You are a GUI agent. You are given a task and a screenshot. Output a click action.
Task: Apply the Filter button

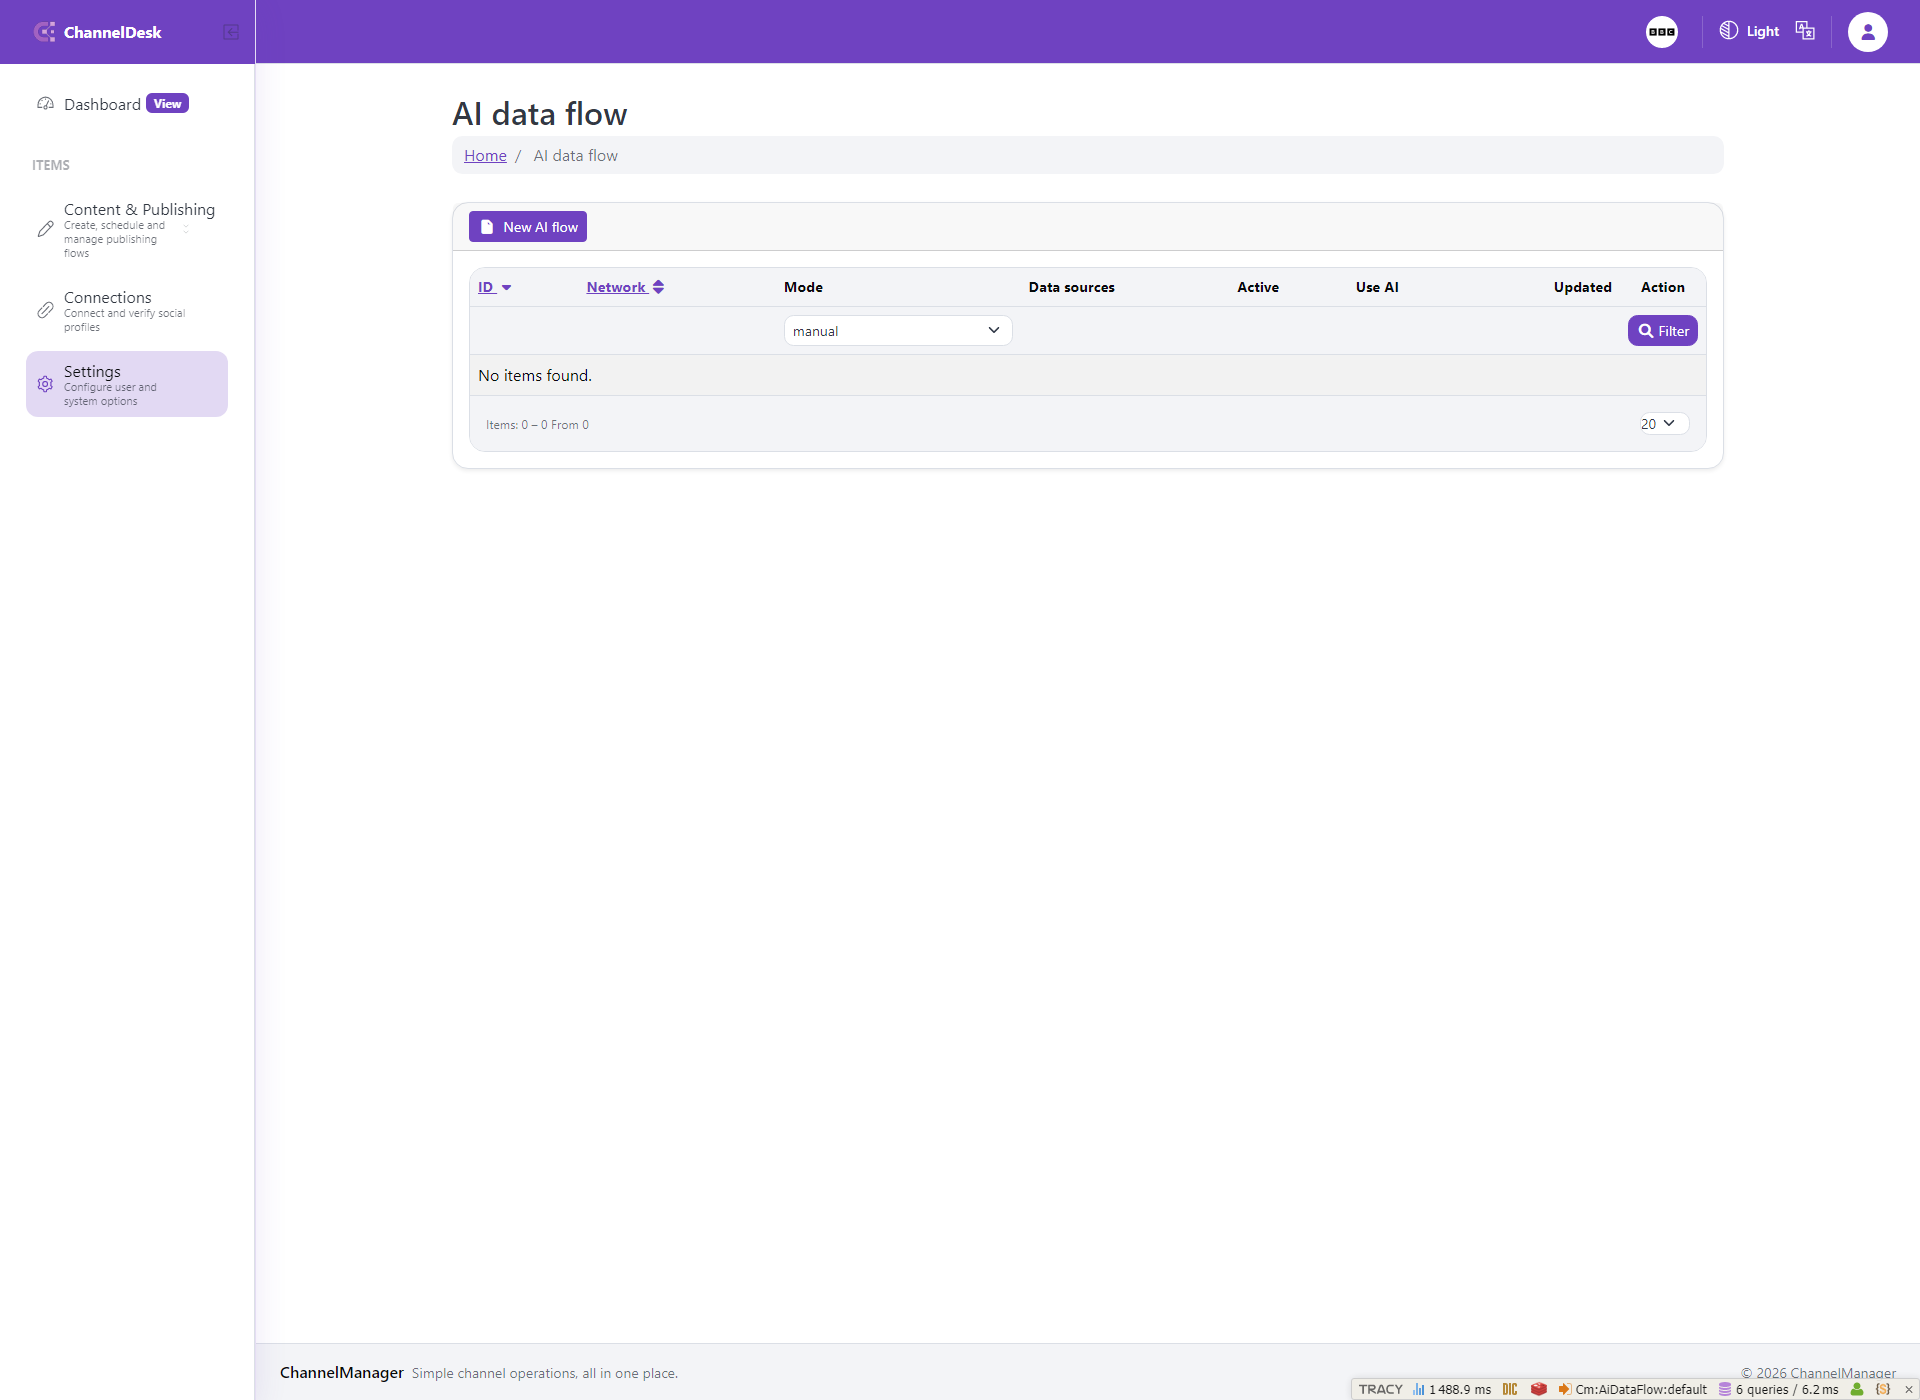click(1663, 331)
